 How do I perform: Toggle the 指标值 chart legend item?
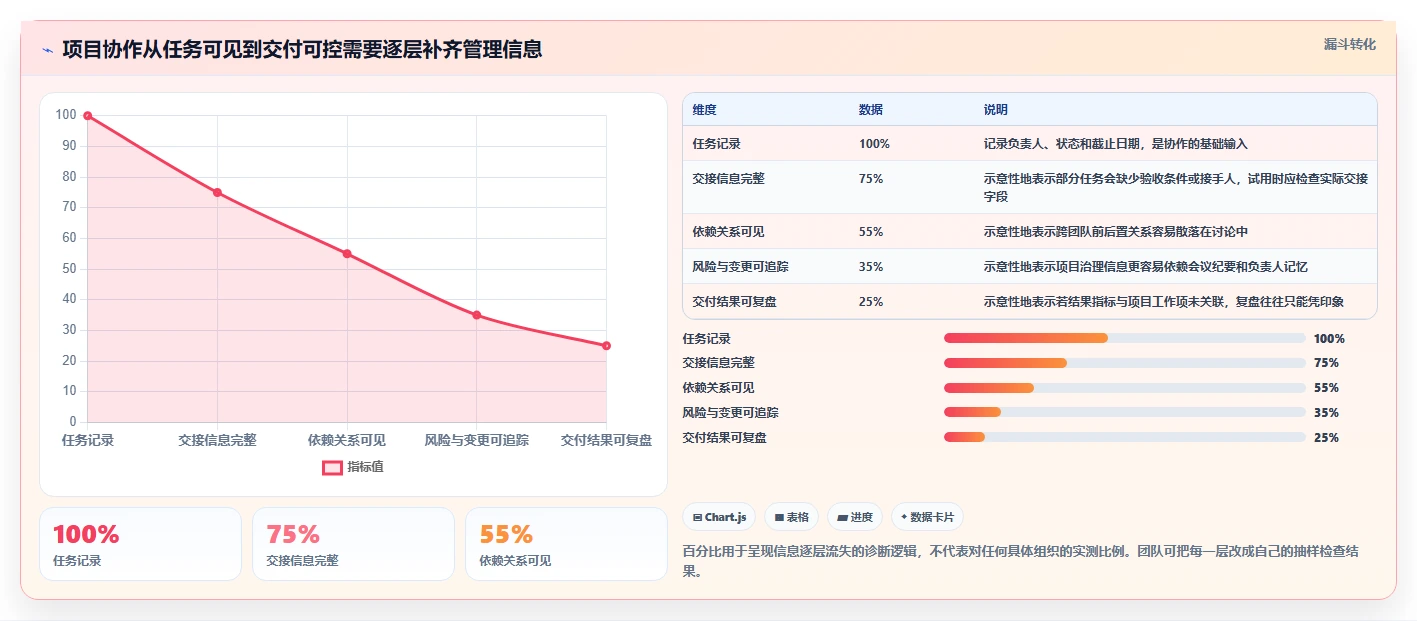353,467
